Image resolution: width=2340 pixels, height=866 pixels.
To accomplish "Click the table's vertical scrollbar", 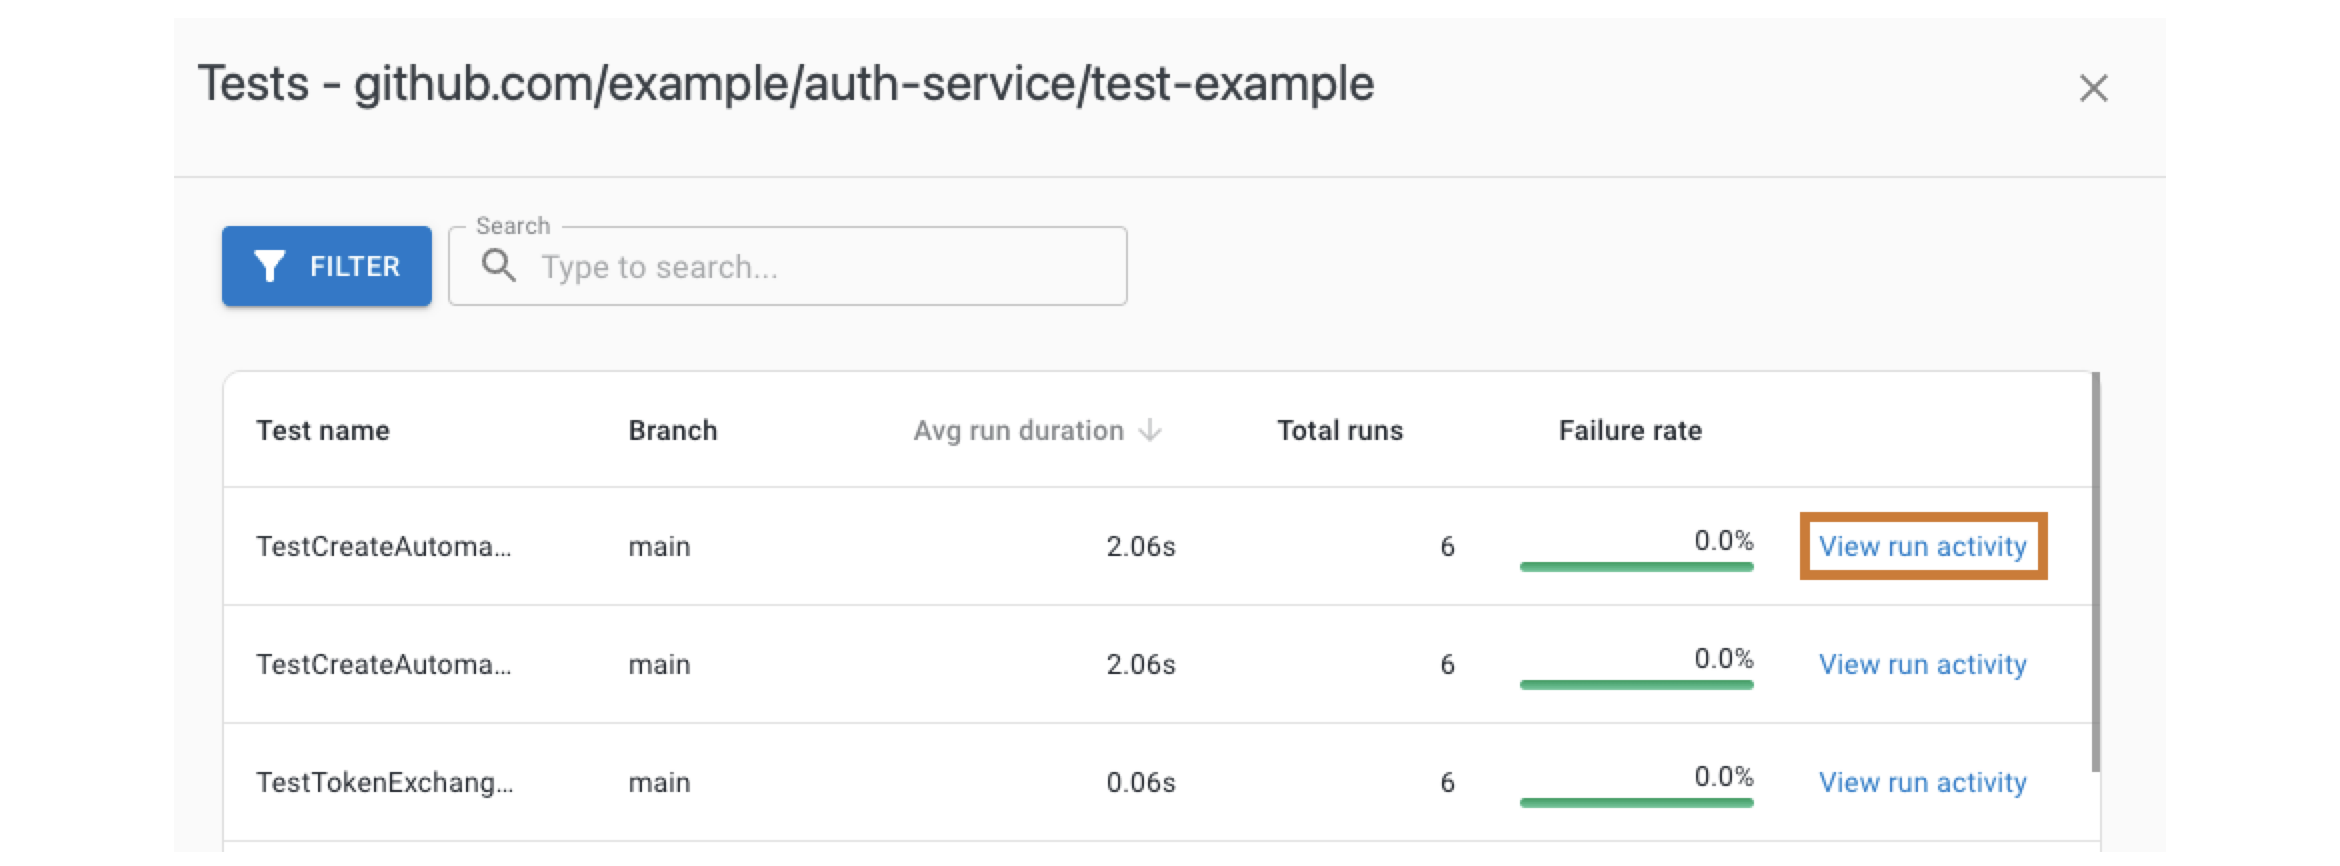I will tap(2095, 572).
